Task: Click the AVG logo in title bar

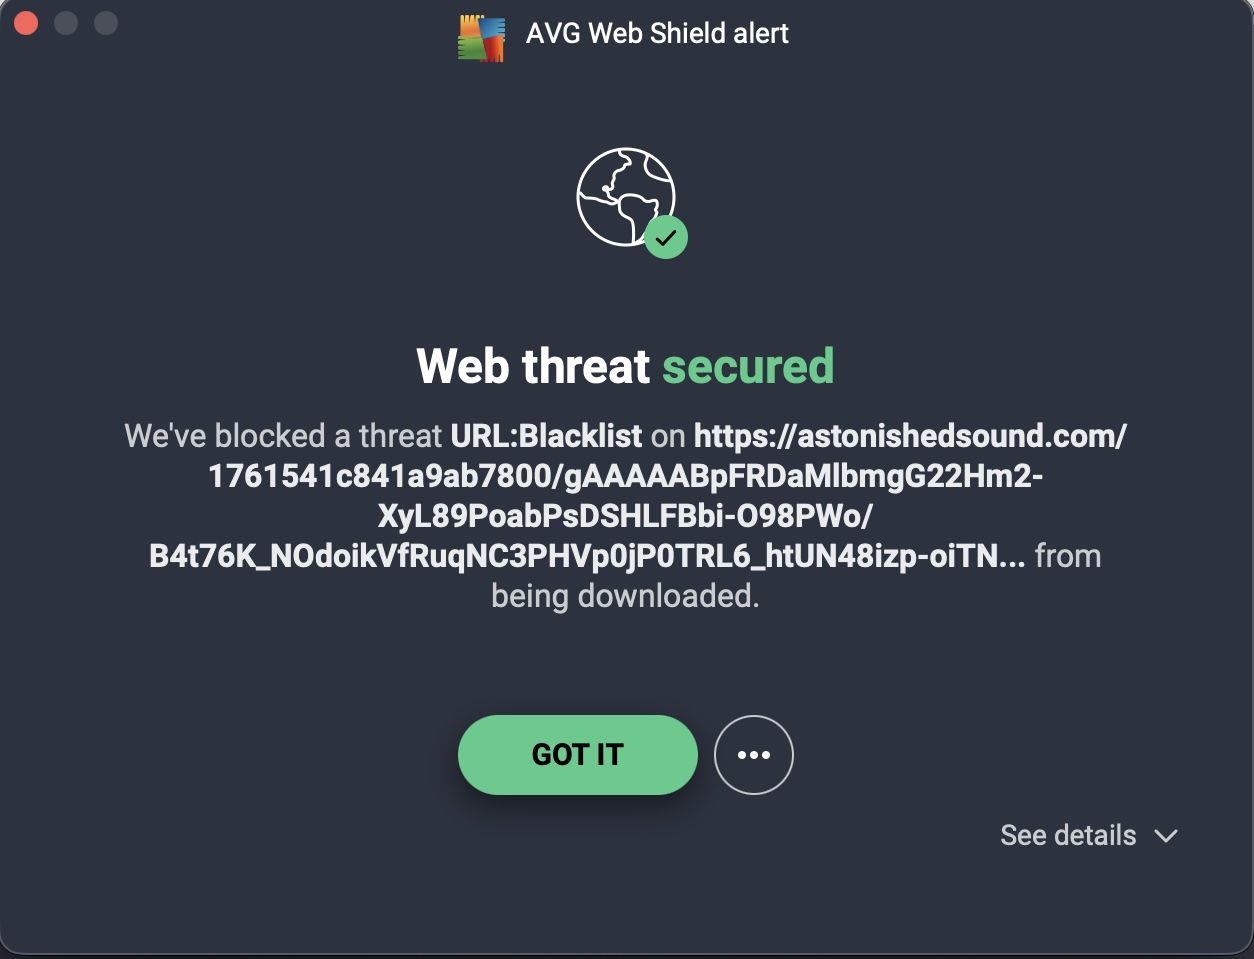Action: pos(482,37)
